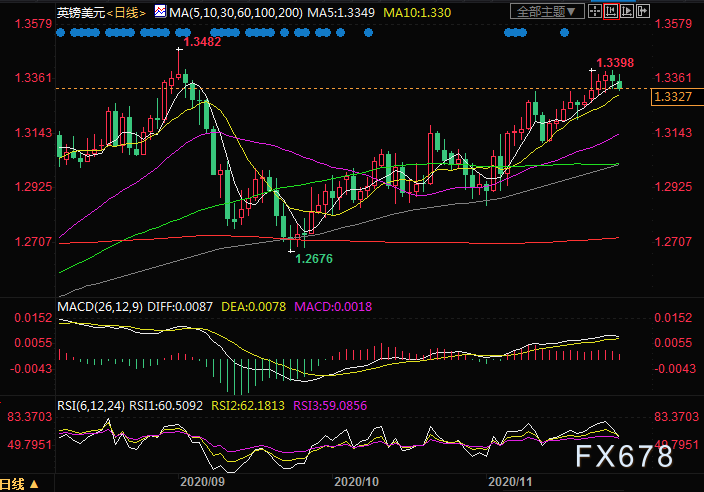
Task: Click the MA10:1.330 value
Action: pyautogui.click(x=417, y=13)
